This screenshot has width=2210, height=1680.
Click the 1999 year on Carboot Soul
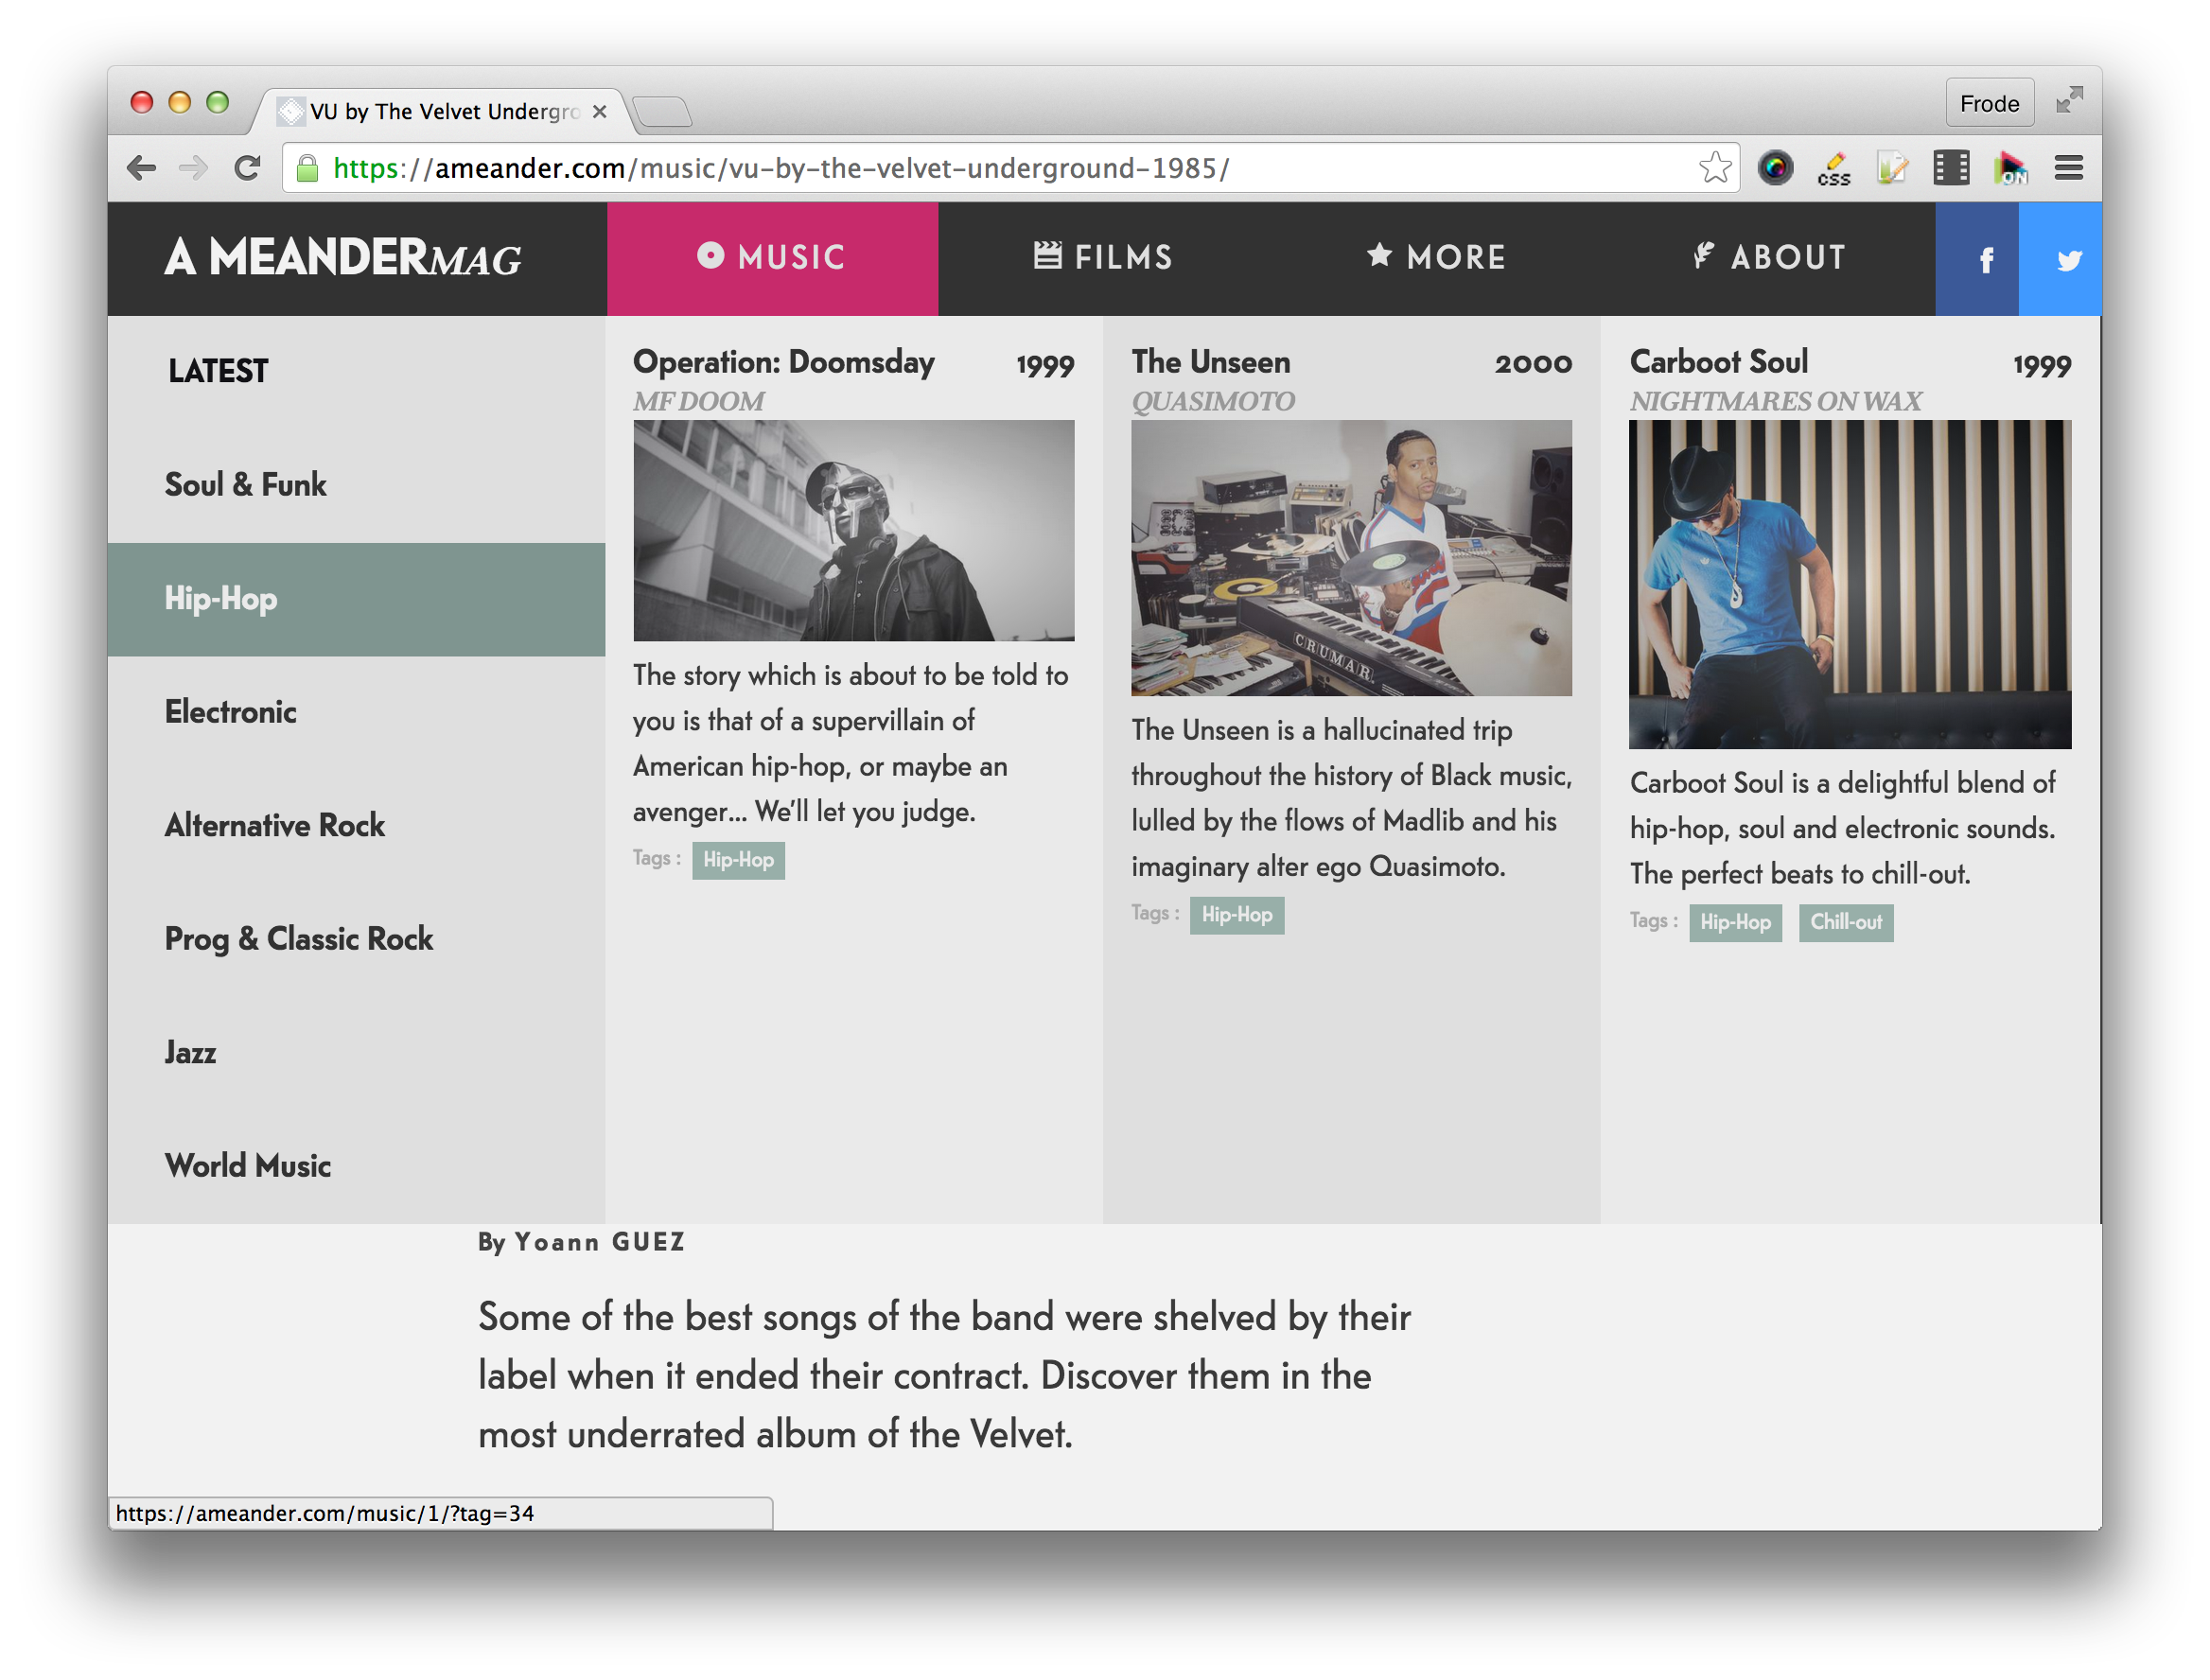2041,366
